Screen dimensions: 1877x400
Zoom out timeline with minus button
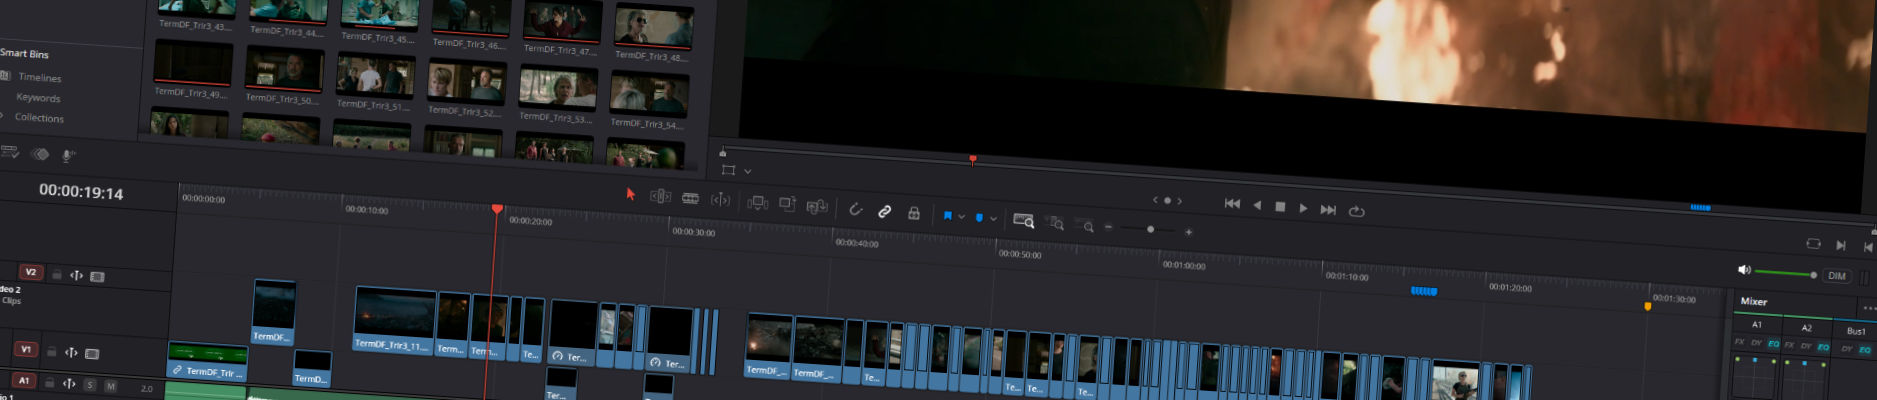[1108, 227]
